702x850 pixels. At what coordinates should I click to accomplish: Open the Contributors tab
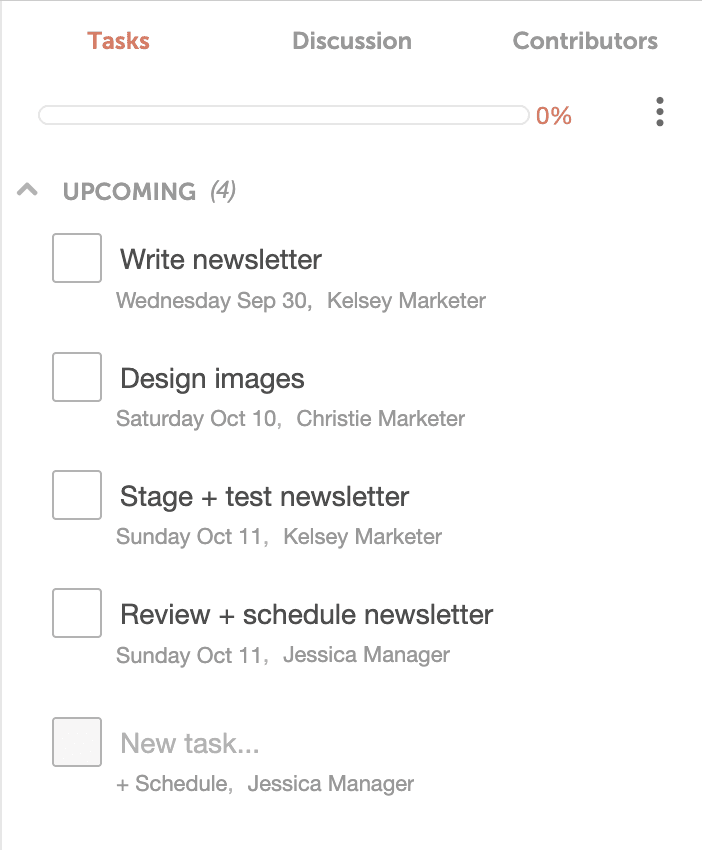tap(584, 41)
